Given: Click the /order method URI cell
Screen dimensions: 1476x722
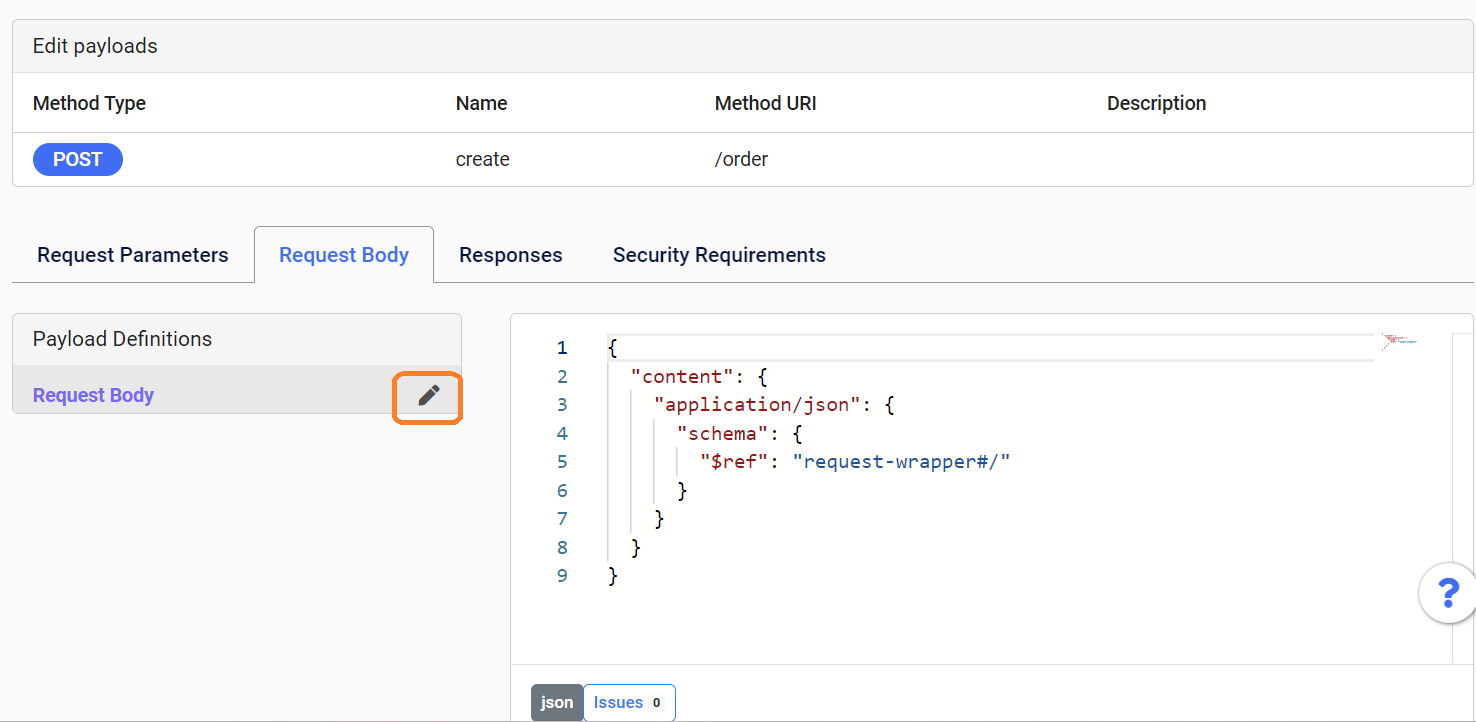Looking at the screenshot, I should click(x=741, y=159).
